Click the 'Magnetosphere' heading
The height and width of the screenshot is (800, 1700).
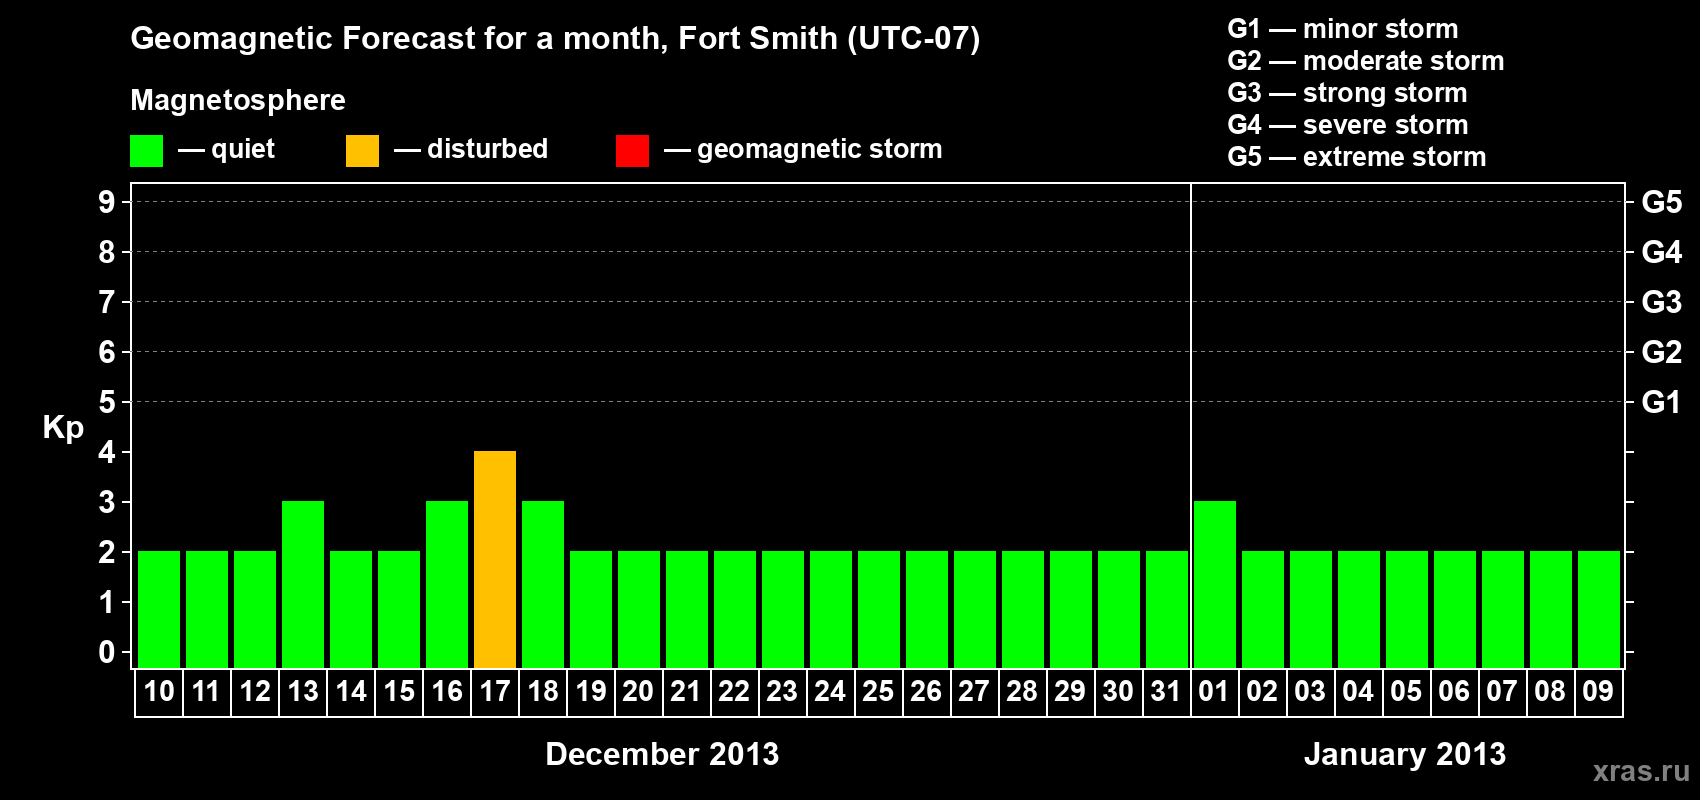(x=238, y=100)
